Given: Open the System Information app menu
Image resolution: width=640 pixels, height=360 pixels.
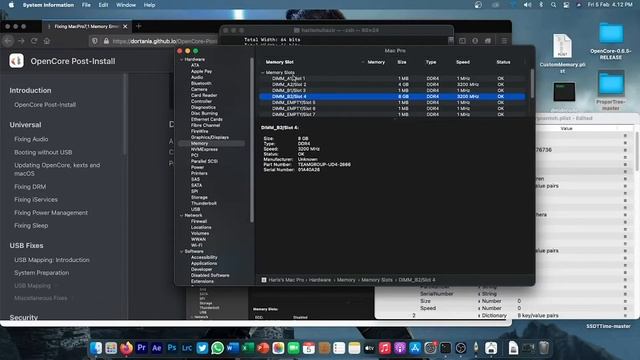Looking at the screenshot, I should [48, 5].
